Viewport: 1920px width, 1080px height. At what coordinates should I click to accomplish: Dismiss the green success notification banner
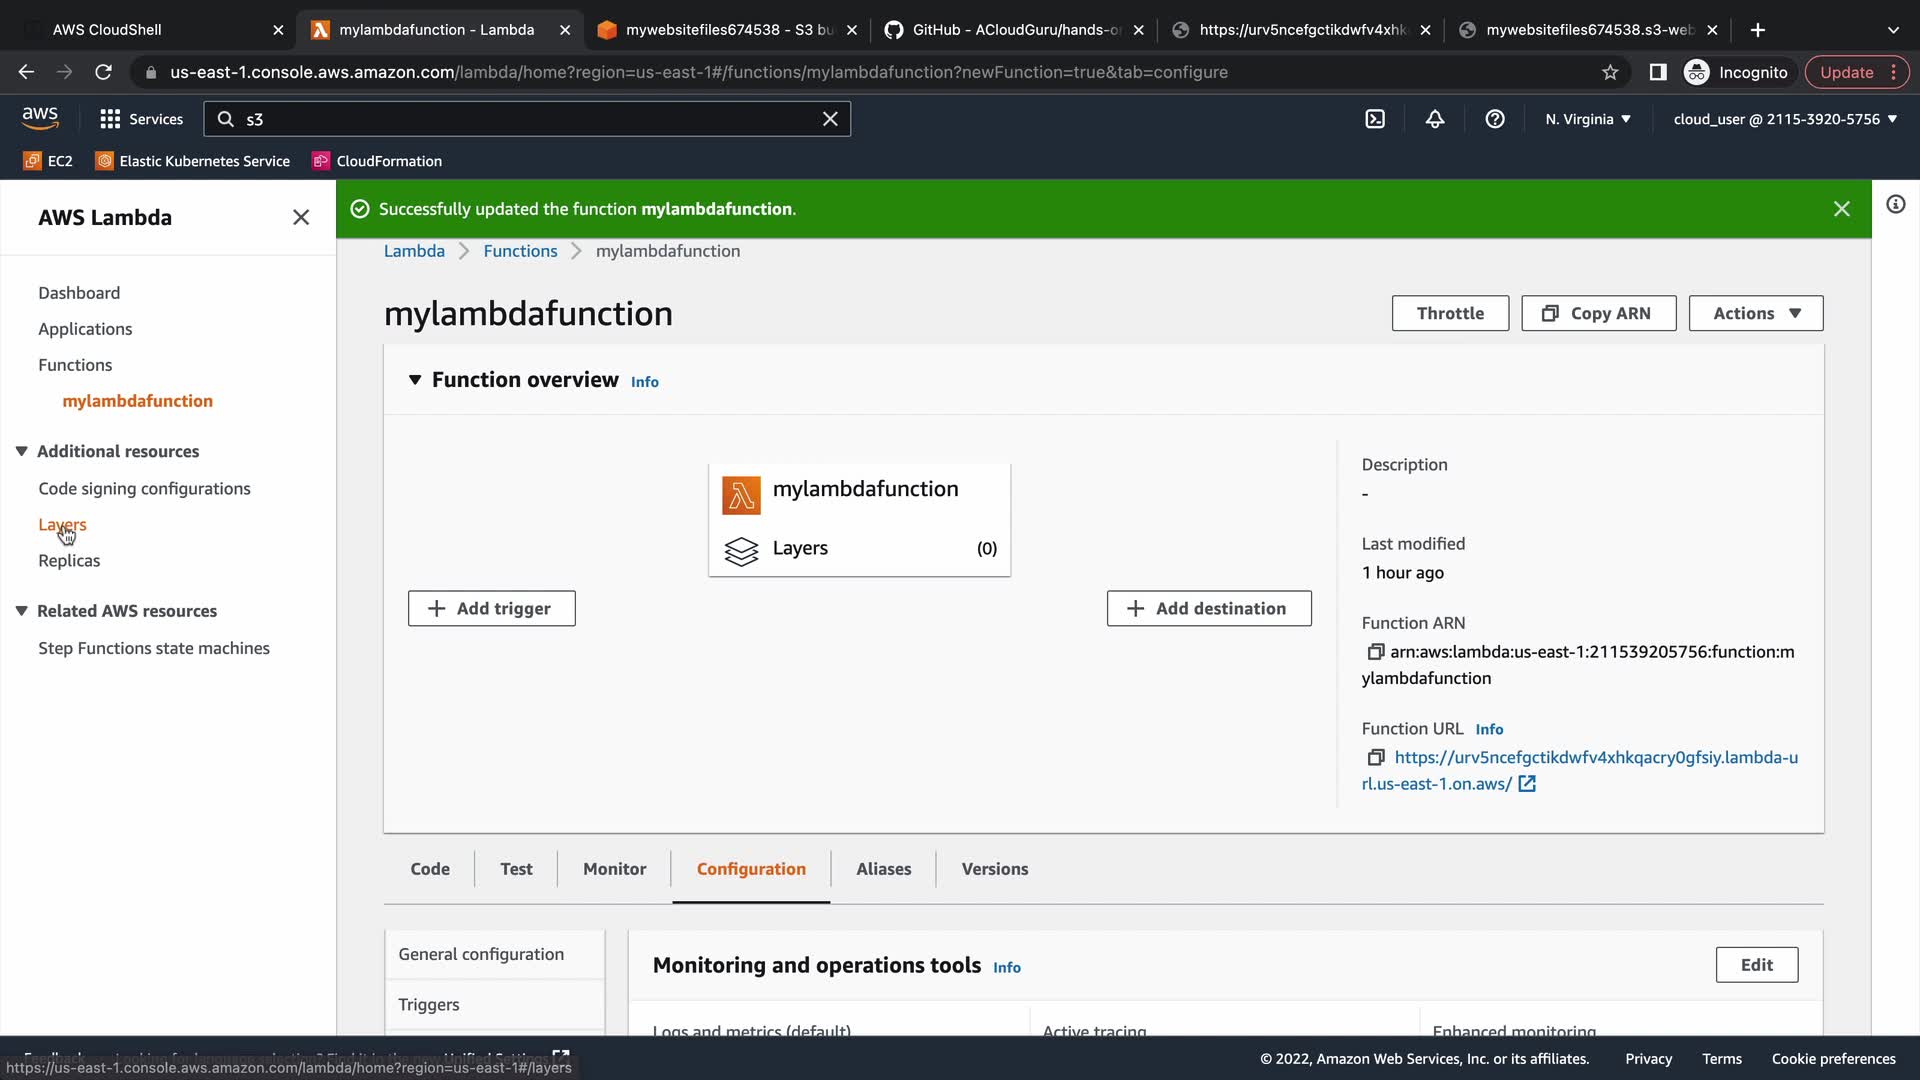pos(1841,209)
